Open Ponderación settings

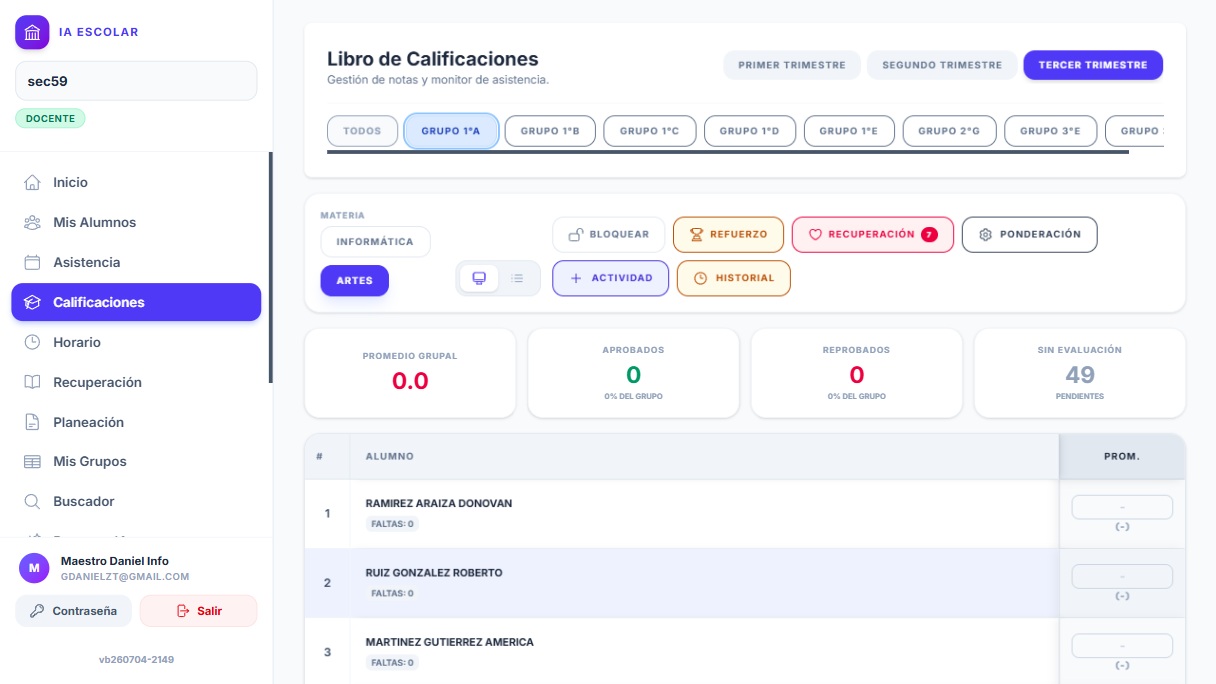tap(1030, 235)
